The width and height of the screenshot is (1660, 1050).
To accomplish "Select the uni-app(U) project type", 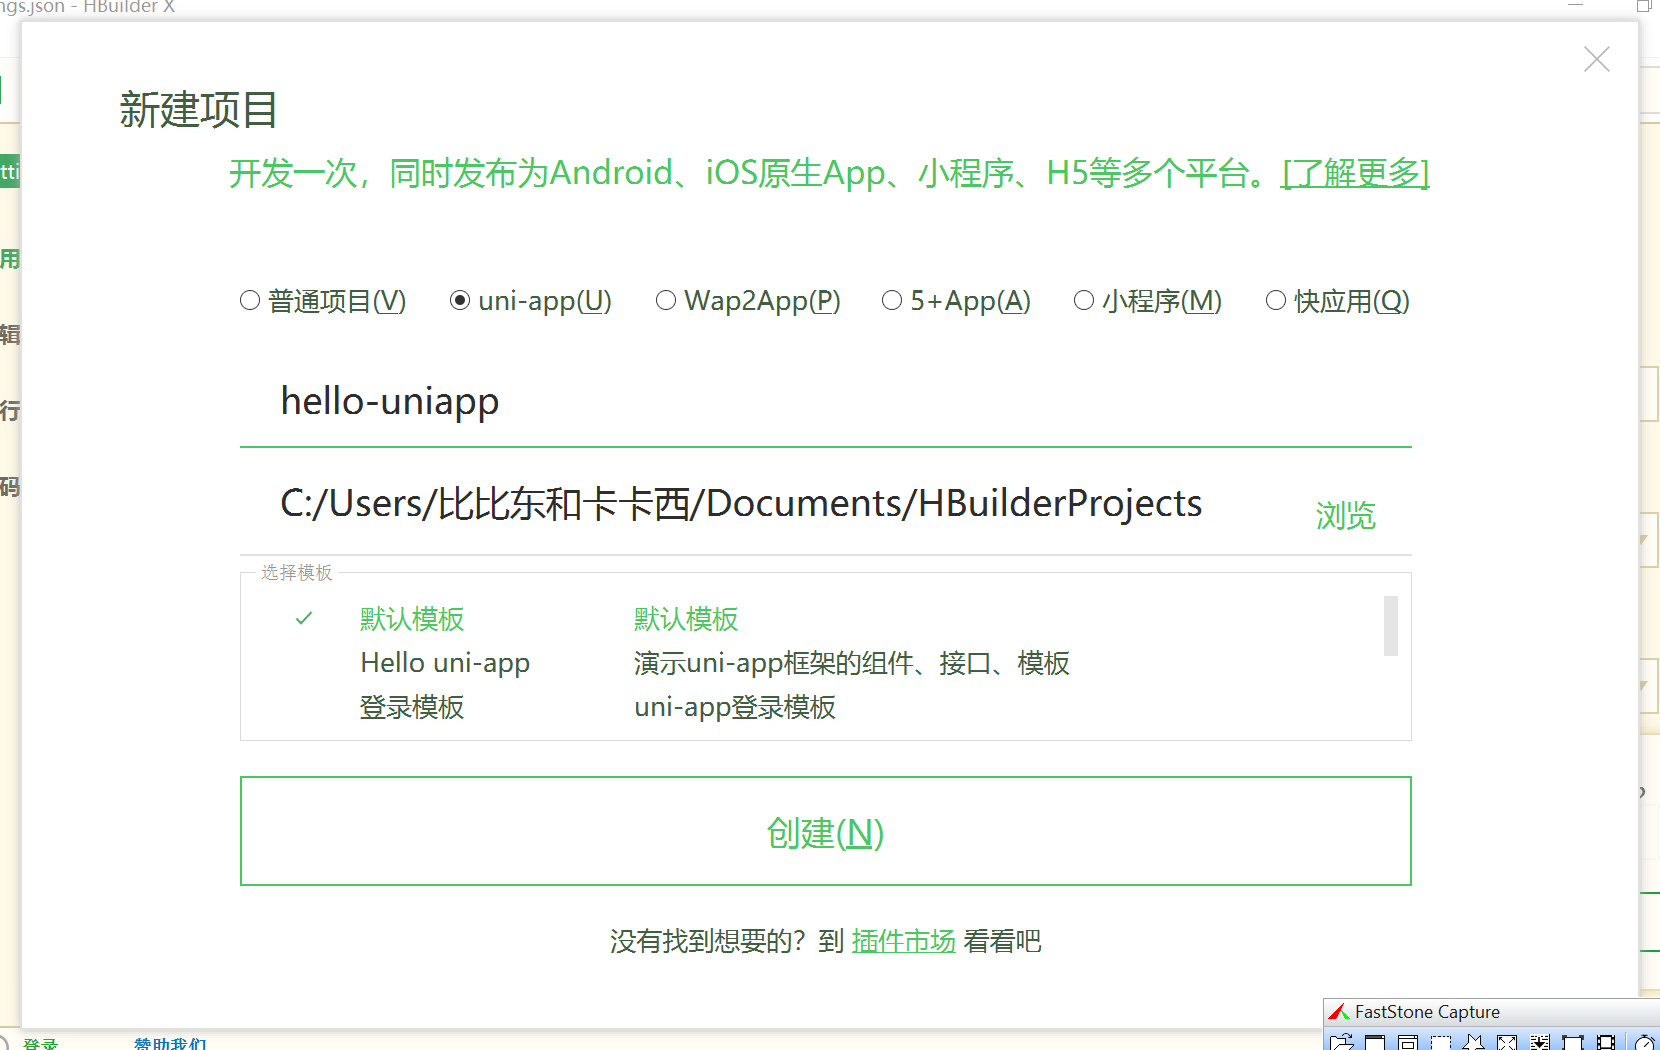I will click(531, 301).
